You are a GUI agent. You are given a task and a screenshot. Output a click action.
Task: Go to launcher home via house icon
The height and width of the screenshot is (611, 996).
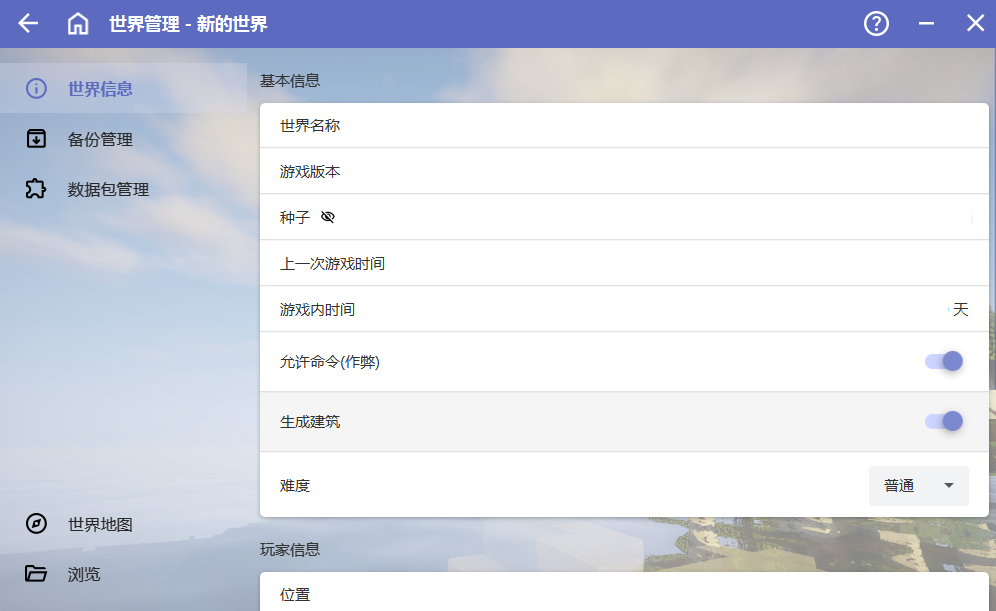click(78, 24)
